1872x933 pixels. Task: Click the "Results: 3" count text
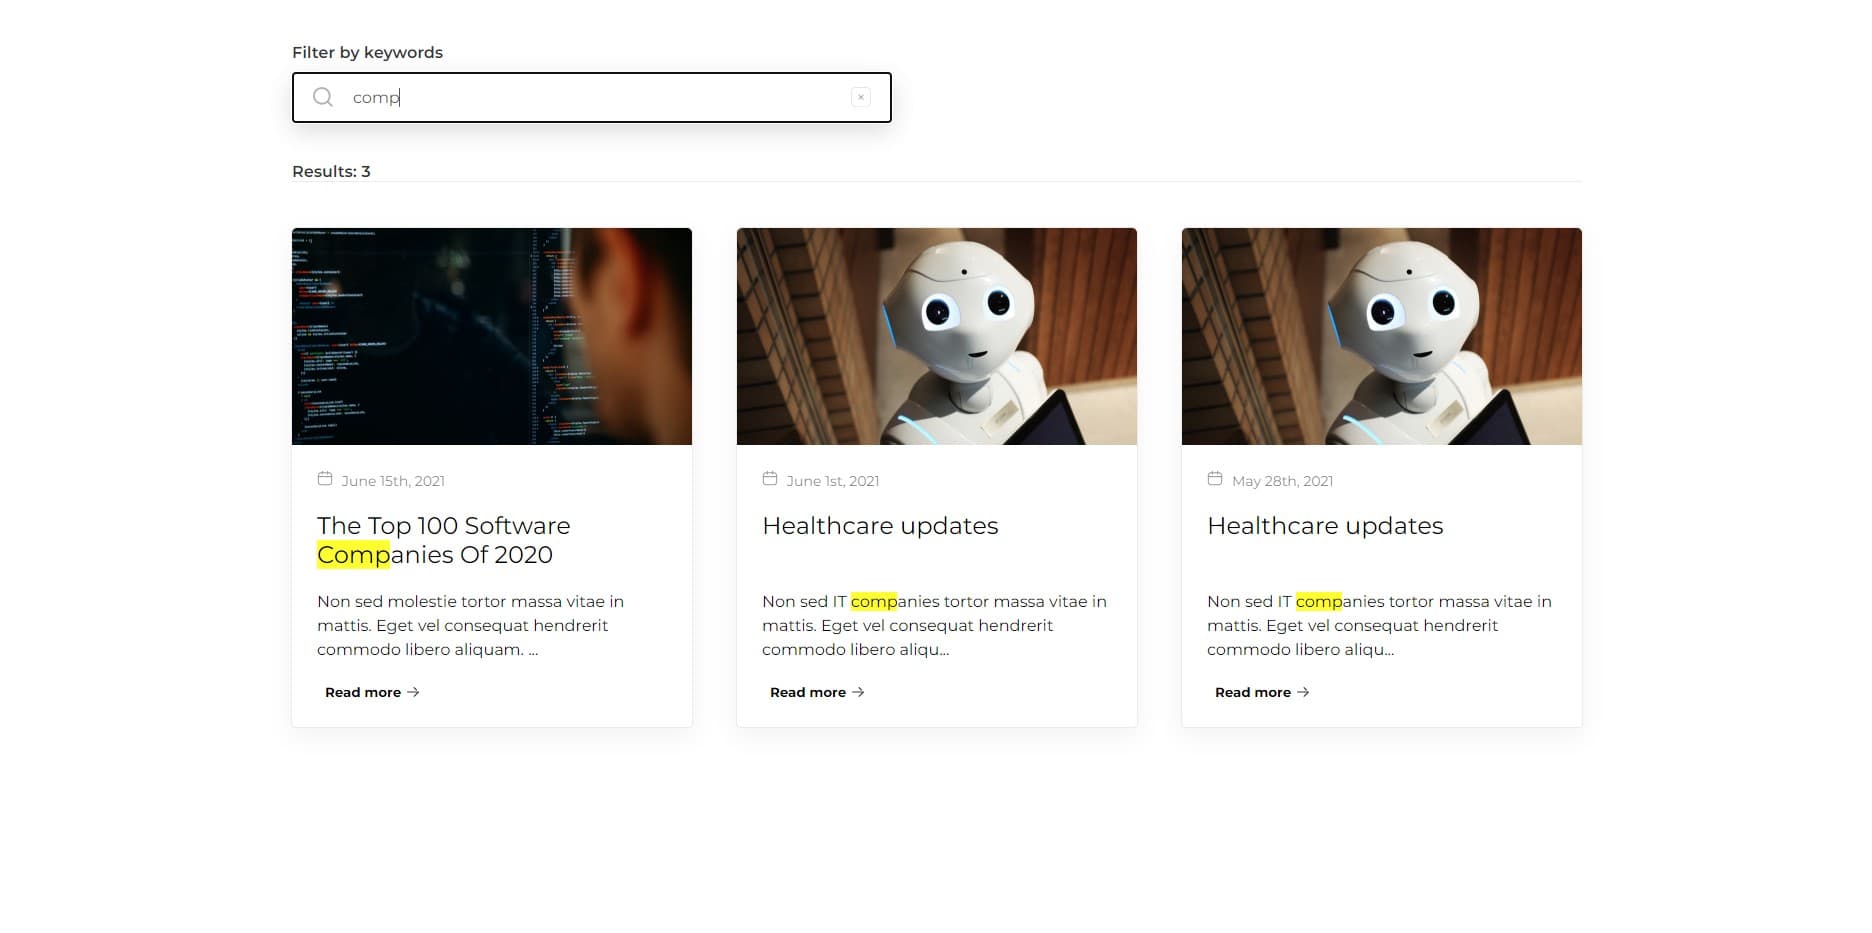(331, 171)
